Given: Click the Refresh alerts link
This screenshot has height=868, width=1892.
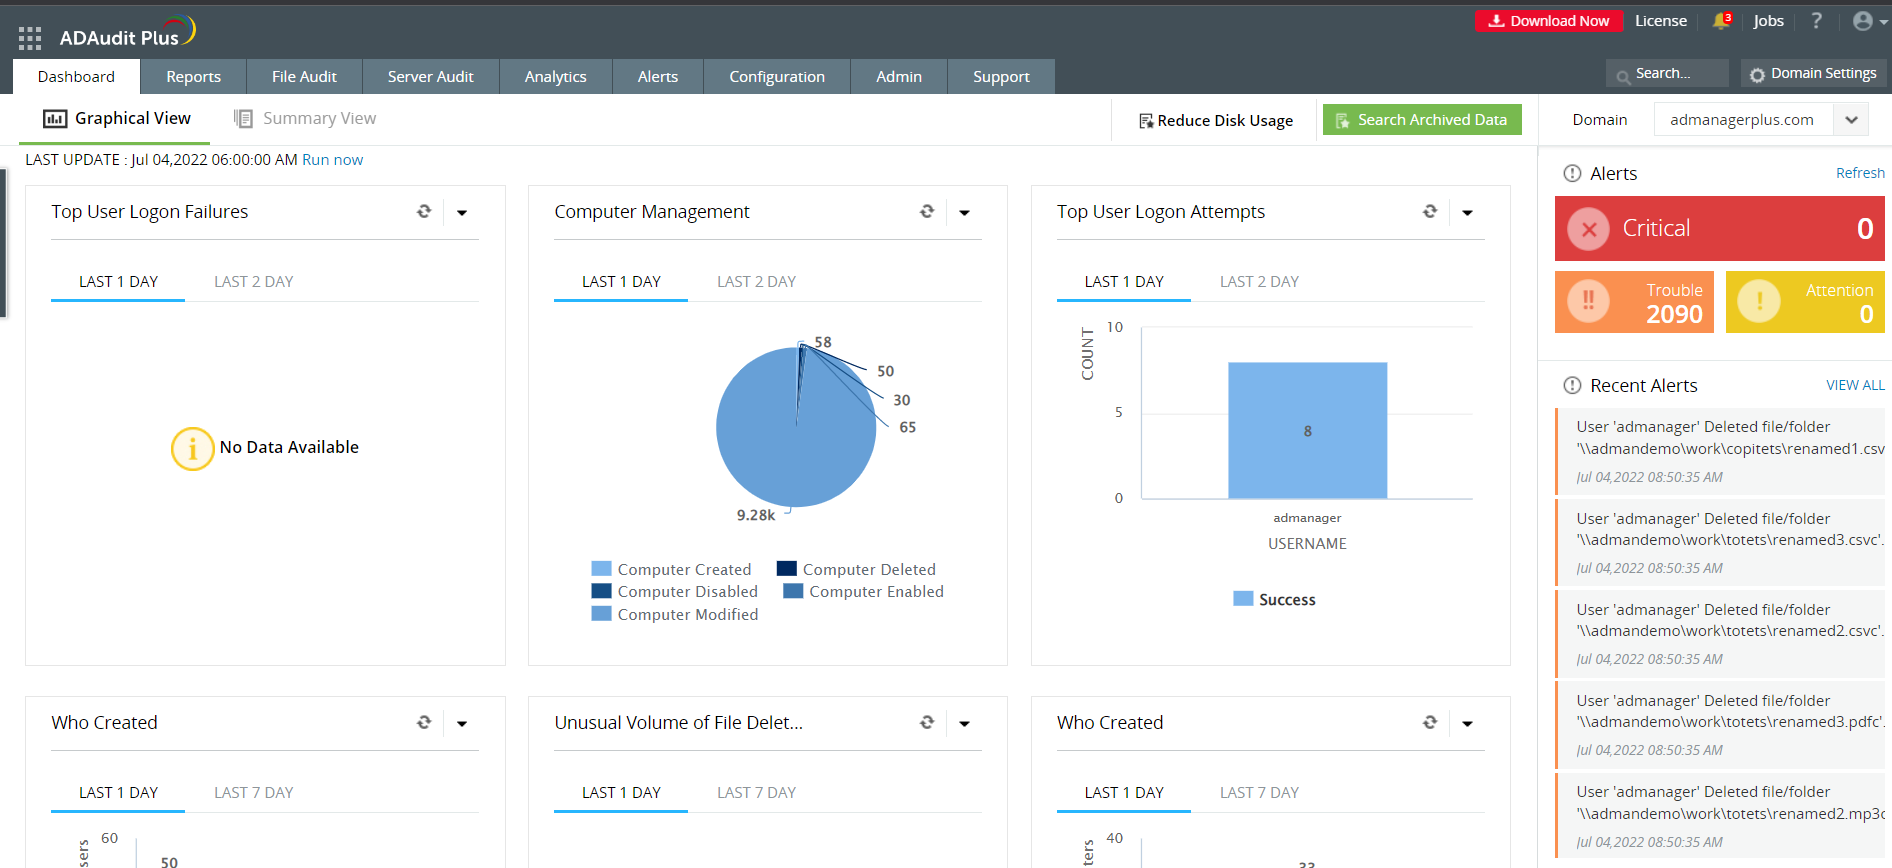Looking at the screenshot, I should click(1860, 174).
